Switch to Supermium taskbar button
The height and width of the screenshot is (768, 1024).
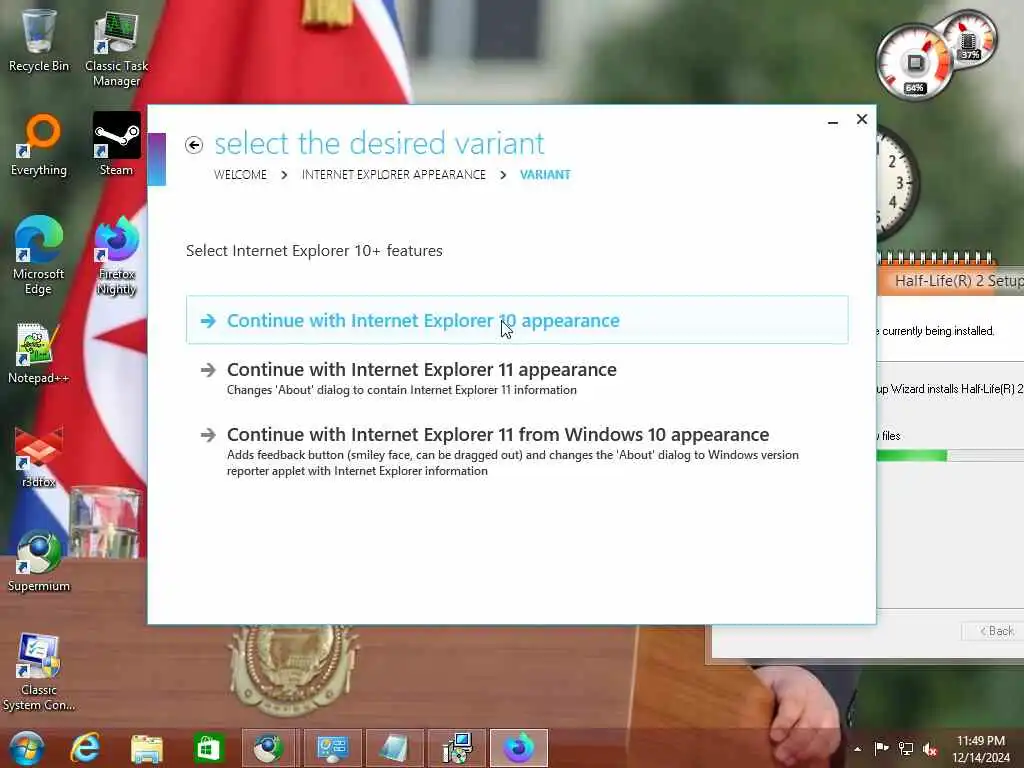[x=268, y=748]
